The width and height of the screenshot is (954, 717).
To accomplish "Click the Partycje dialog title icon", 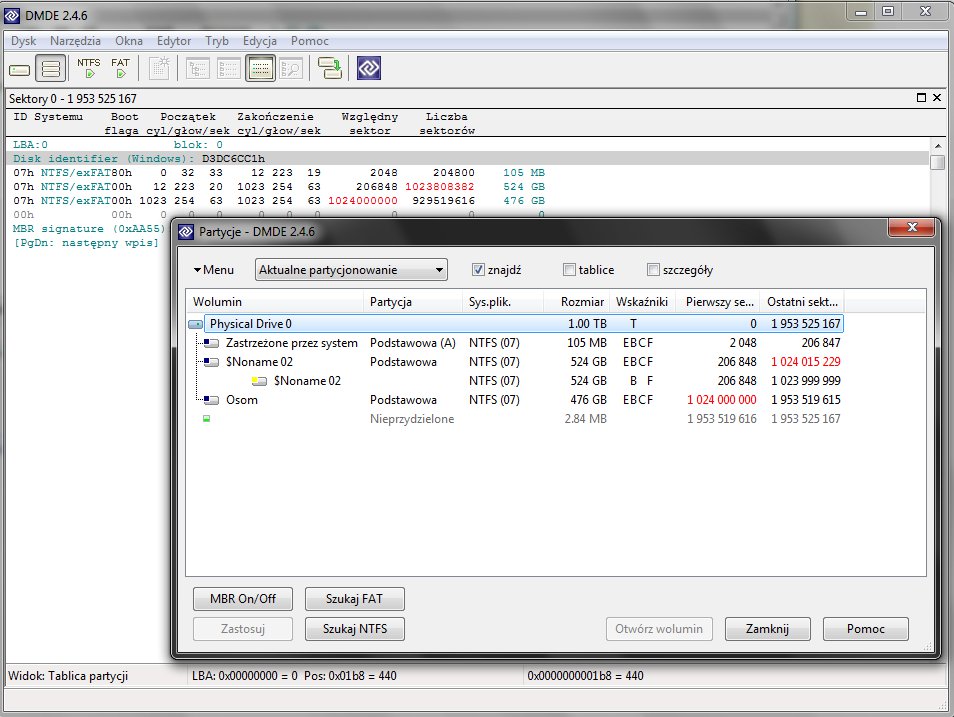I will (186, 232).
